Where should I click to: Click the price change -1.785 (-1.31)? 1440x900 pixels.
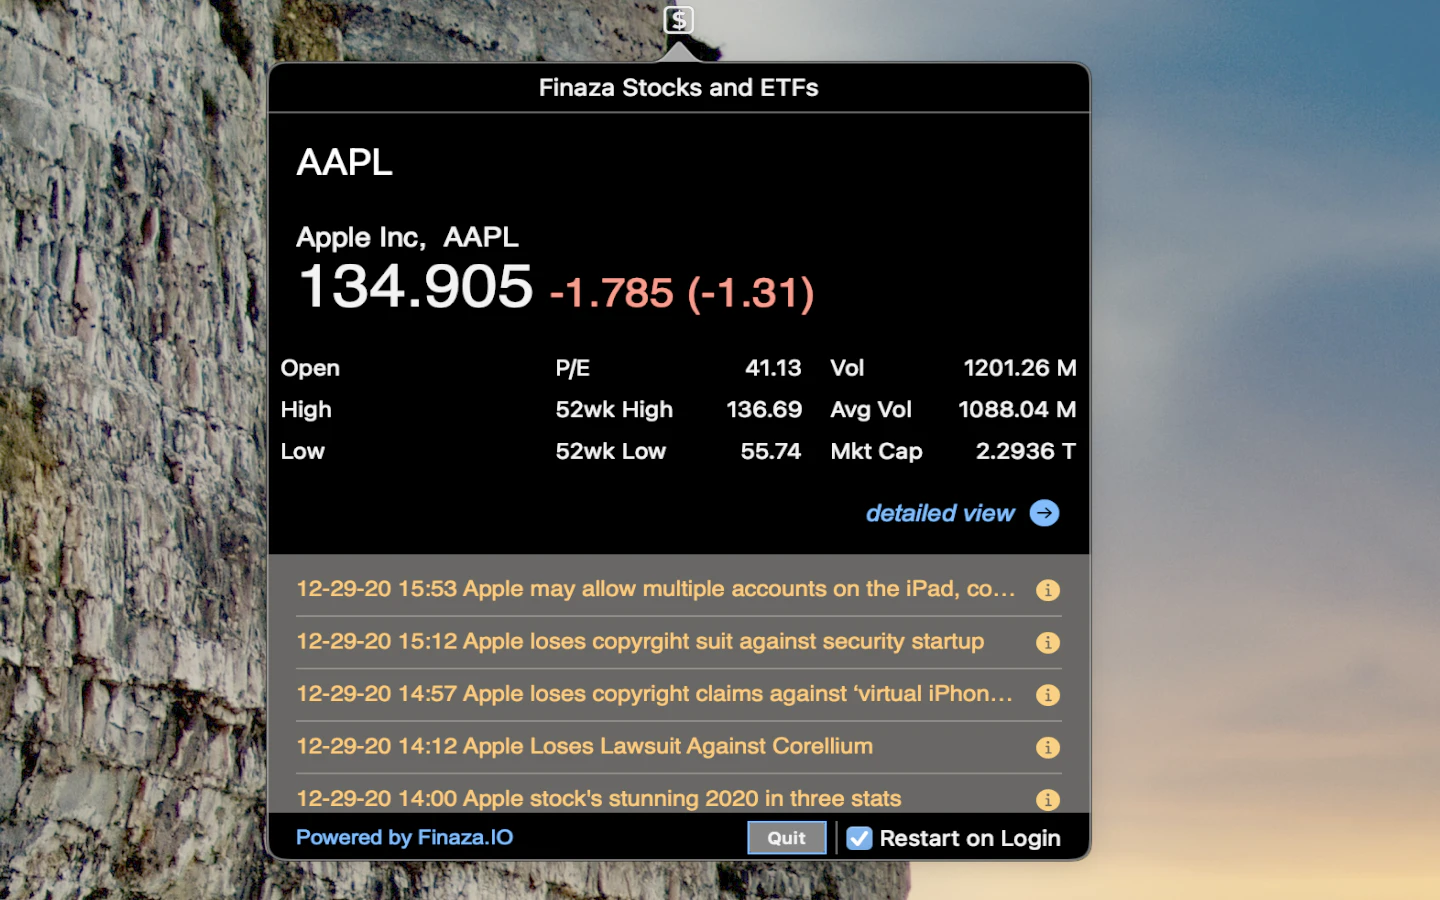click(x=682, y=293)
